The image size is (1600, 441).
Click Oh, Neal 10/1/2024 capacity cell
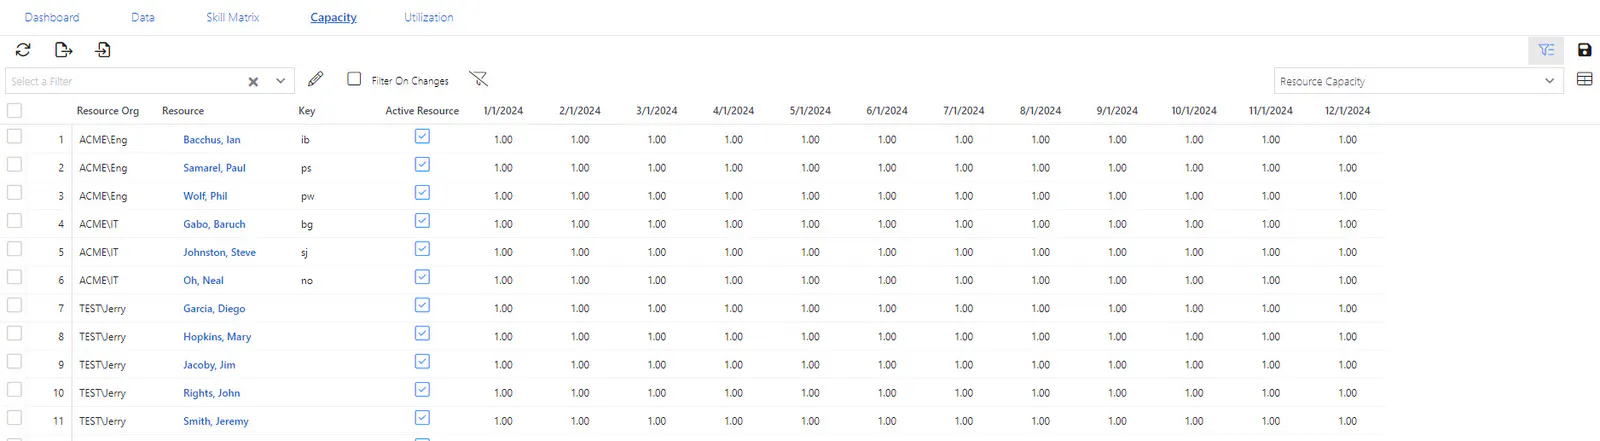click(x=1194, y=281)
